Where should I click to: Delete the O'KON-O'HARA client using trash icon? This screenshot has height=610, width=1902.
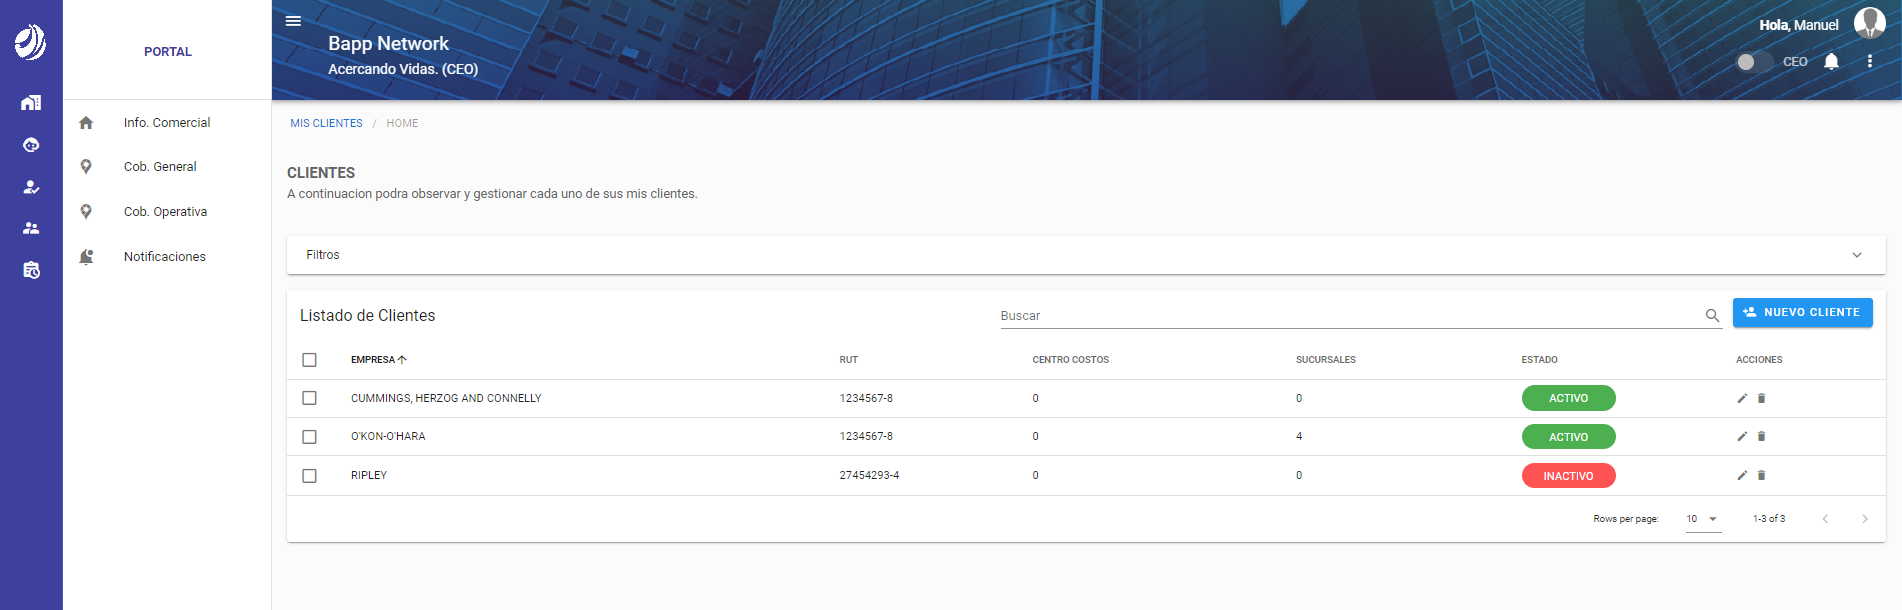click(x=1761, y=437)
